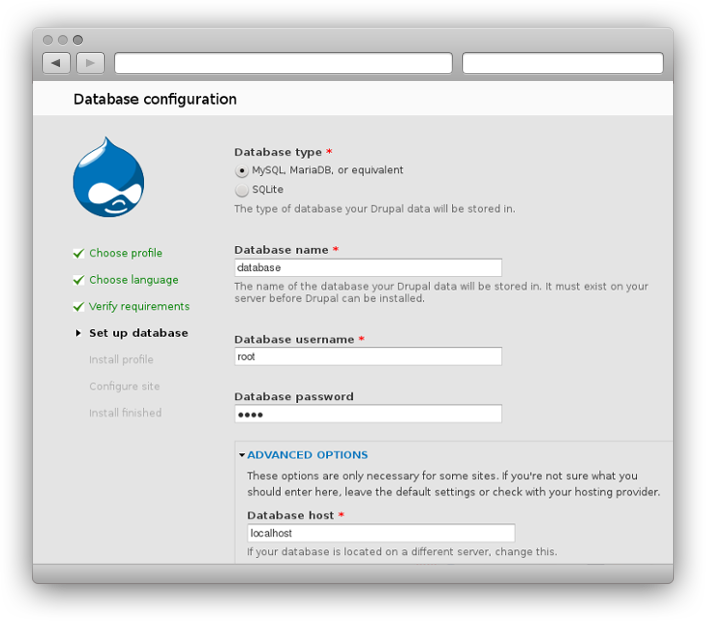The width and height of the screenshot is (706, 621).
Task: Click the 'type of database' help text
Action: [375, 209]
